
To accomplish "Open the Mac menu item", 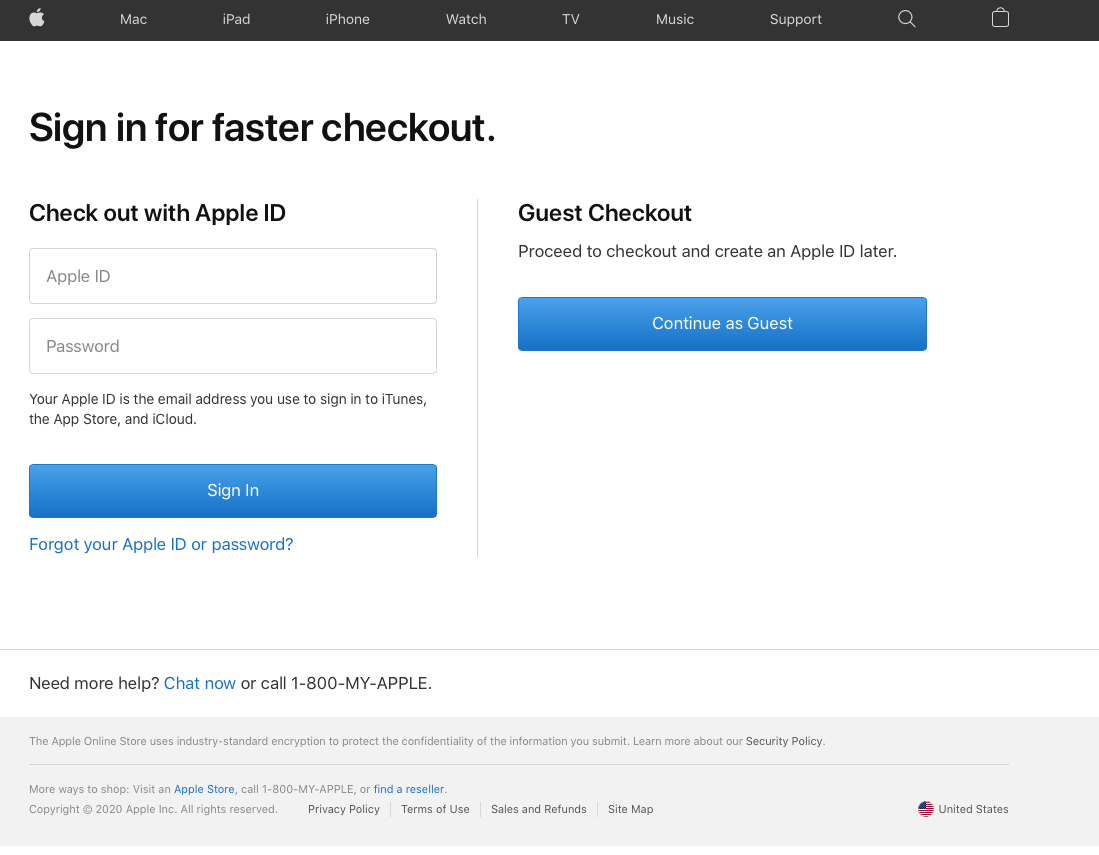I will pyautogui.click(x=133, y=20).
